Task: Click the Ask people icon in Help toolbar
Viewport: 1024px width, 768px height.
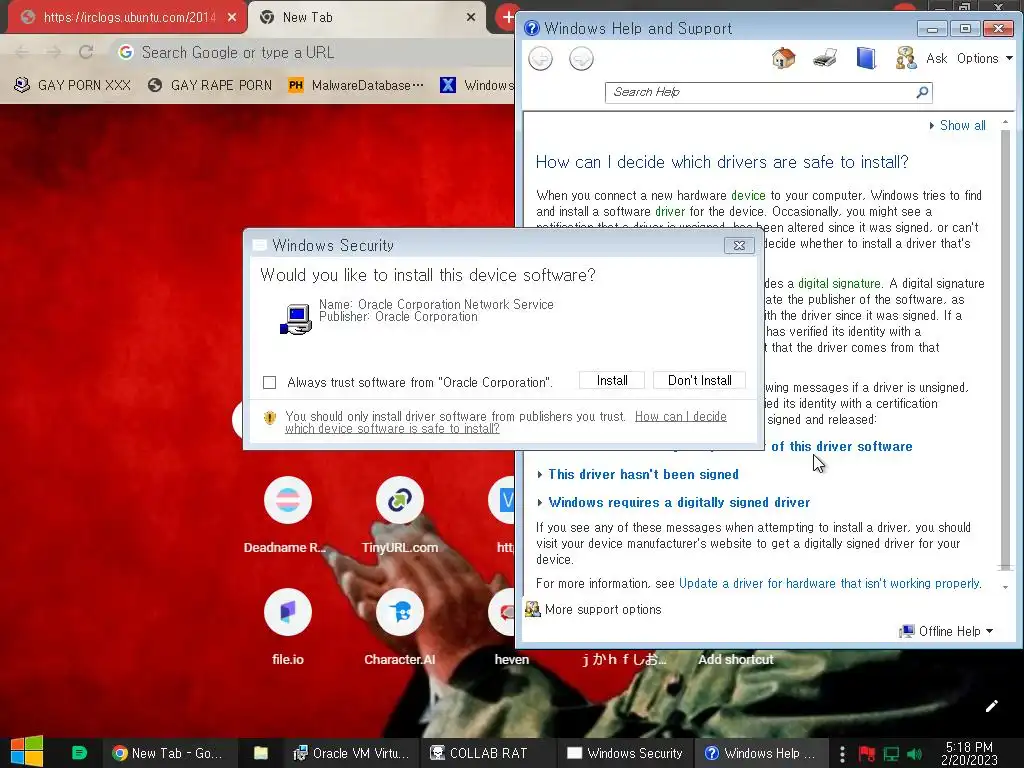Action: pos(906,58)
